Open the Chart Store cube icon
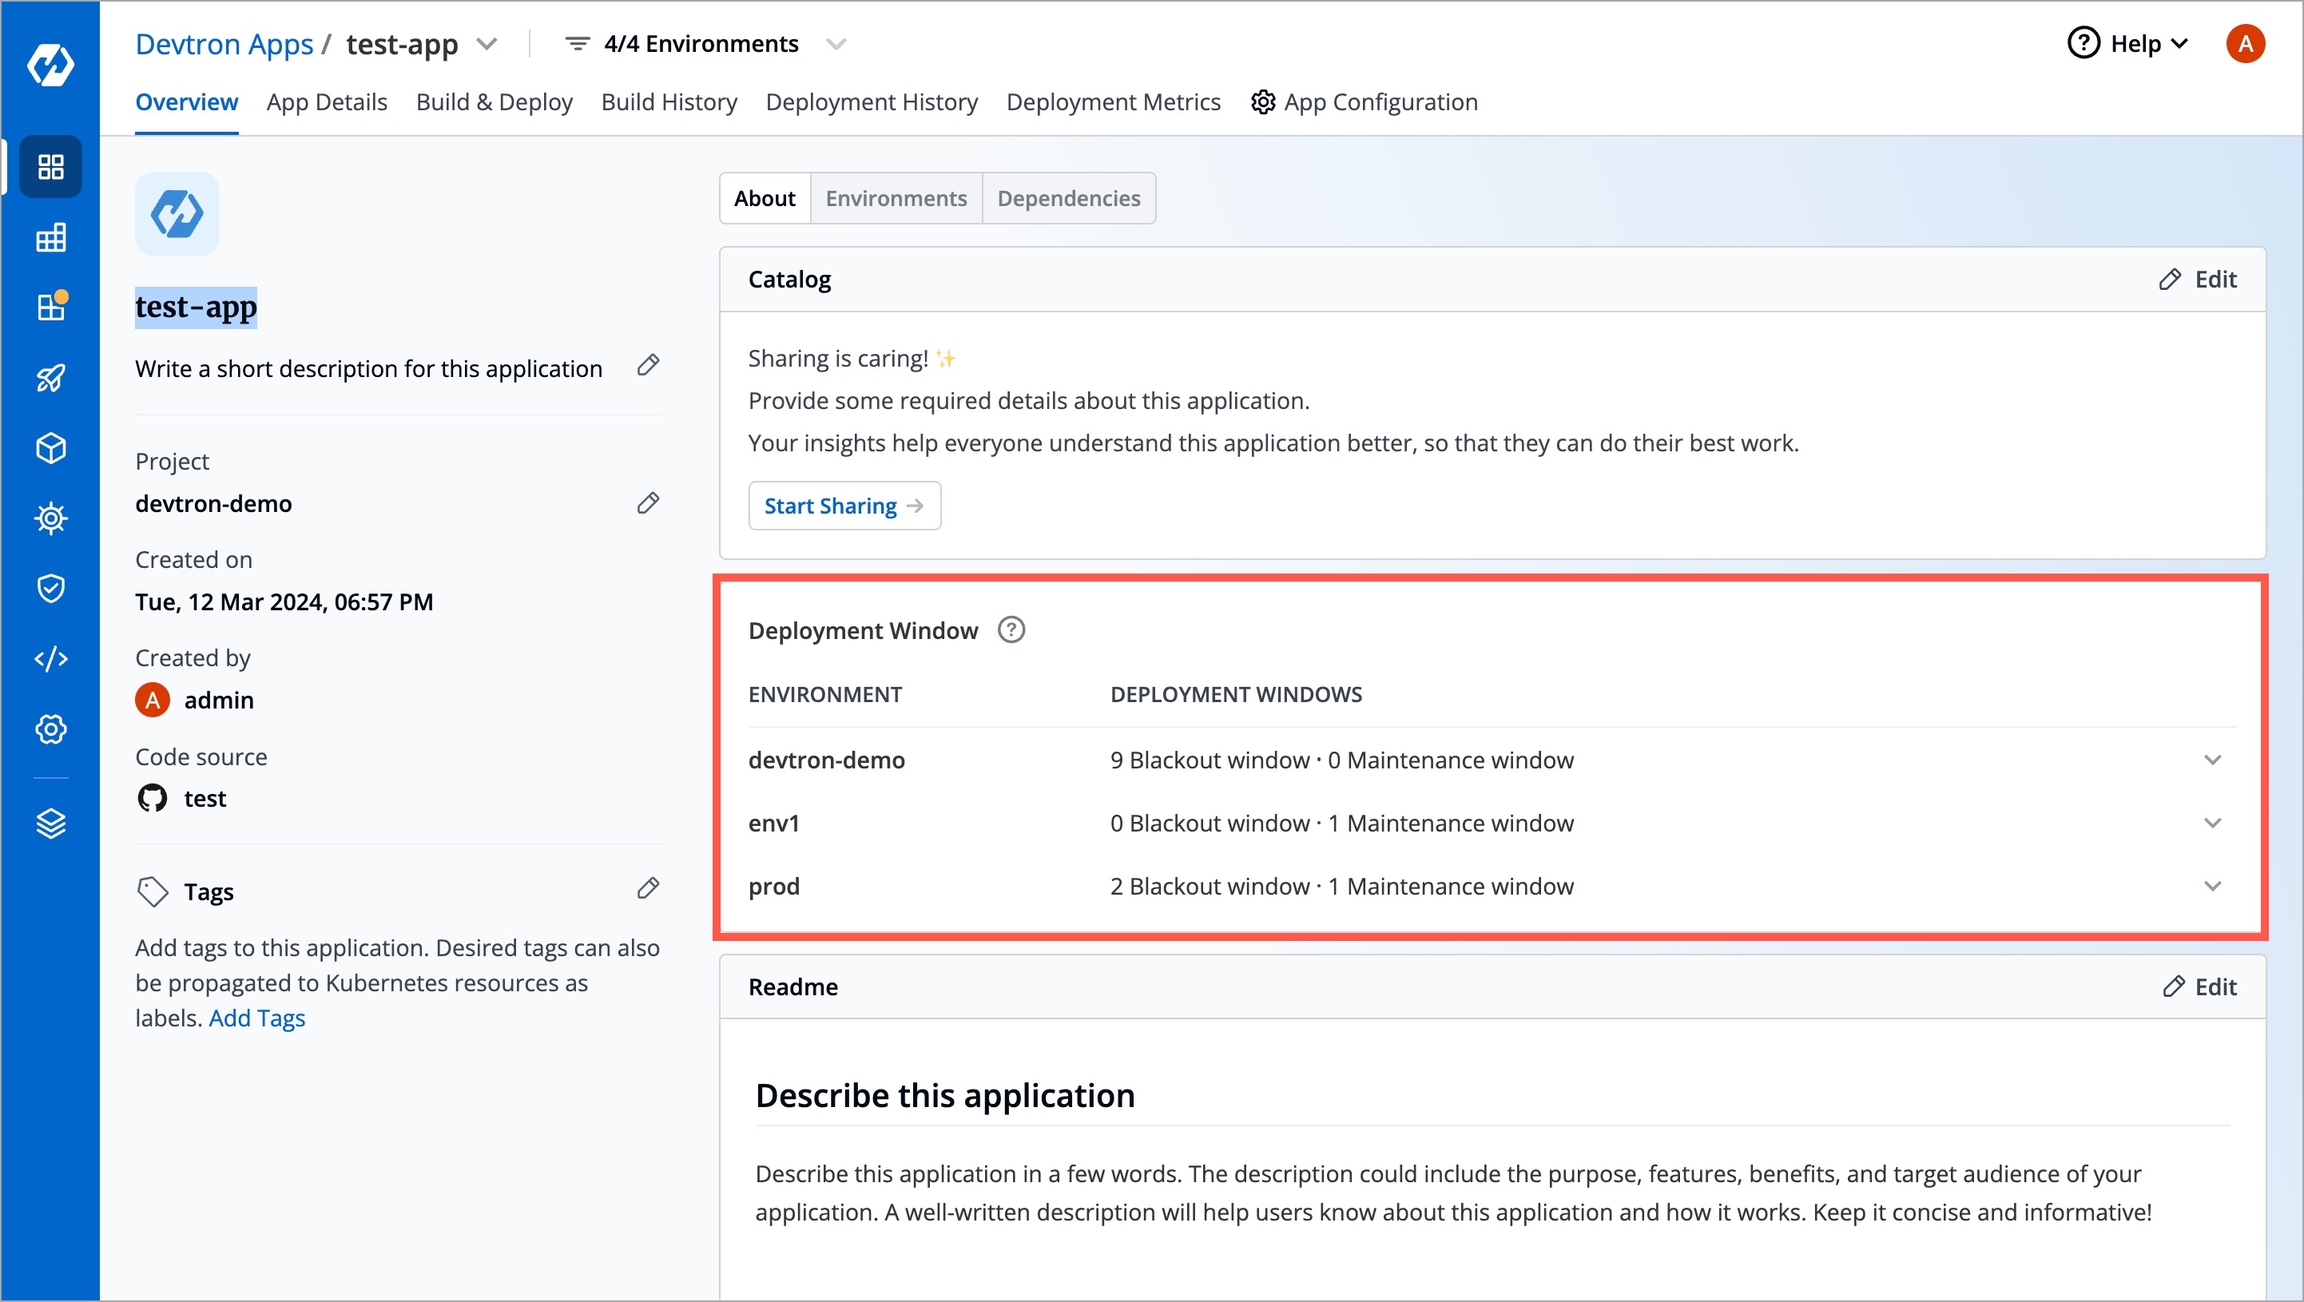The image size is (2304, 1302). click(x=51, y=448)
